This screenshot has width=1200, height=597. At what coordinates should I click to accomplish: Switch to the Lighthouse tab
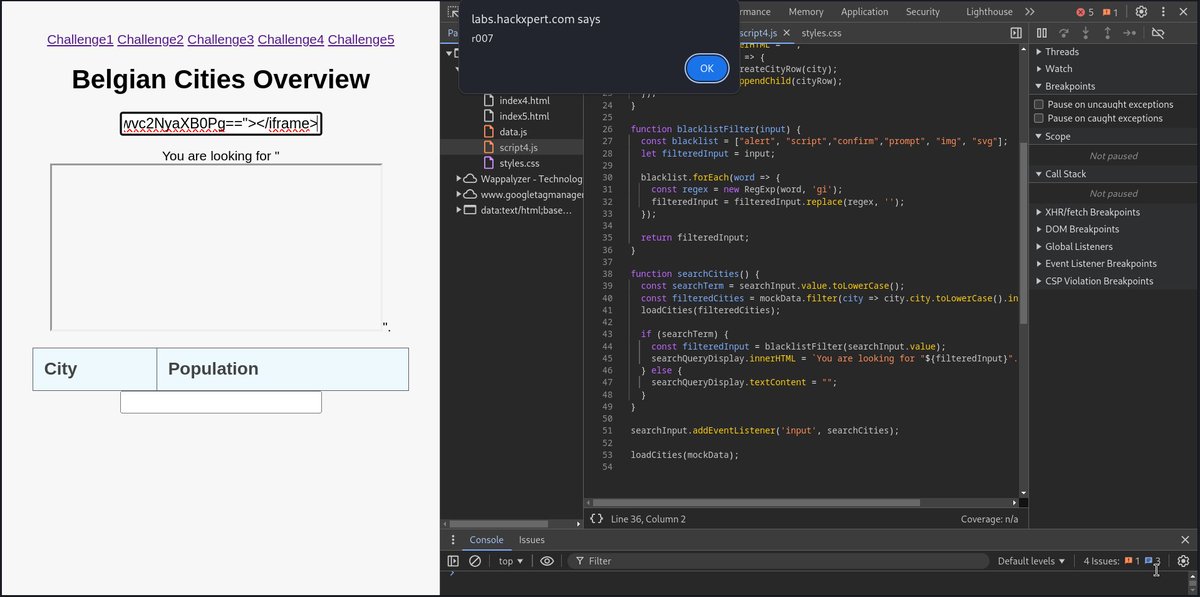(x=989, y=12)
